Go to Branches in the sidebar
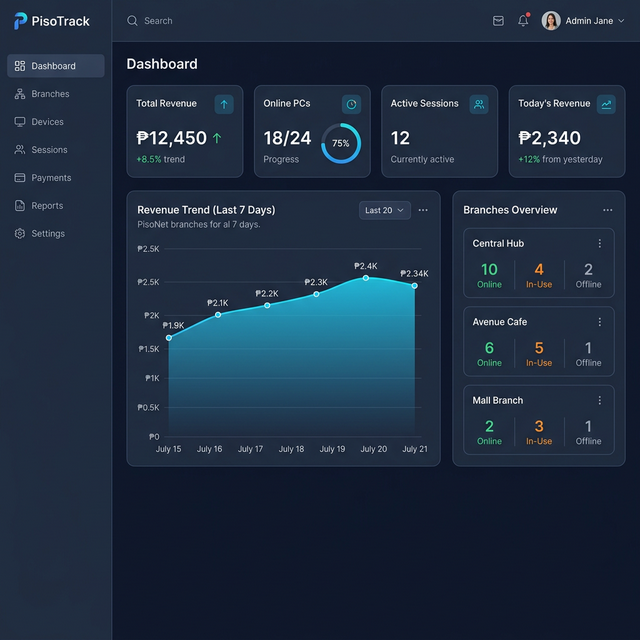The height and width of the screenshot is (640, 640). tap(50, 94)
